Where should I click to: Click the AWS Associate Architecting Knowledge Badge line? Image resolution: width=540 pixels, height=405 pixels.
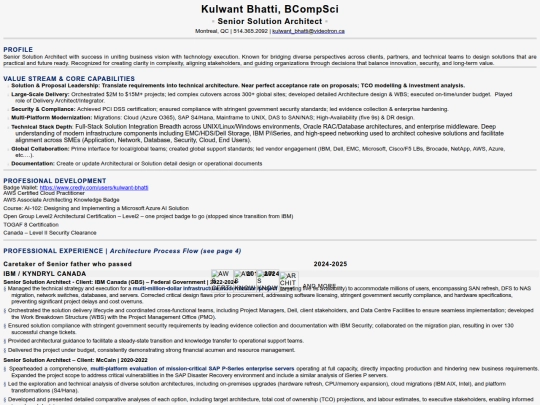coord(61,200)
